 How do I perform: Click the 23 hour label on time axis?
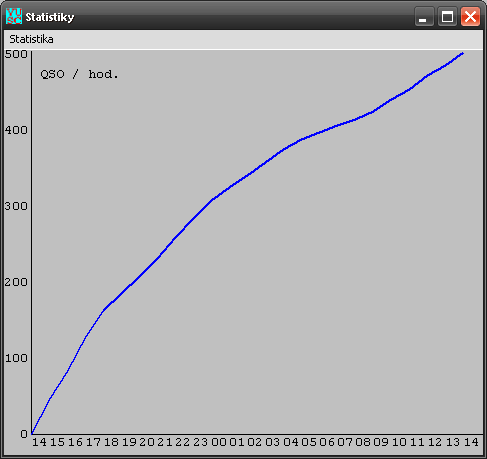tap(201, 442)
